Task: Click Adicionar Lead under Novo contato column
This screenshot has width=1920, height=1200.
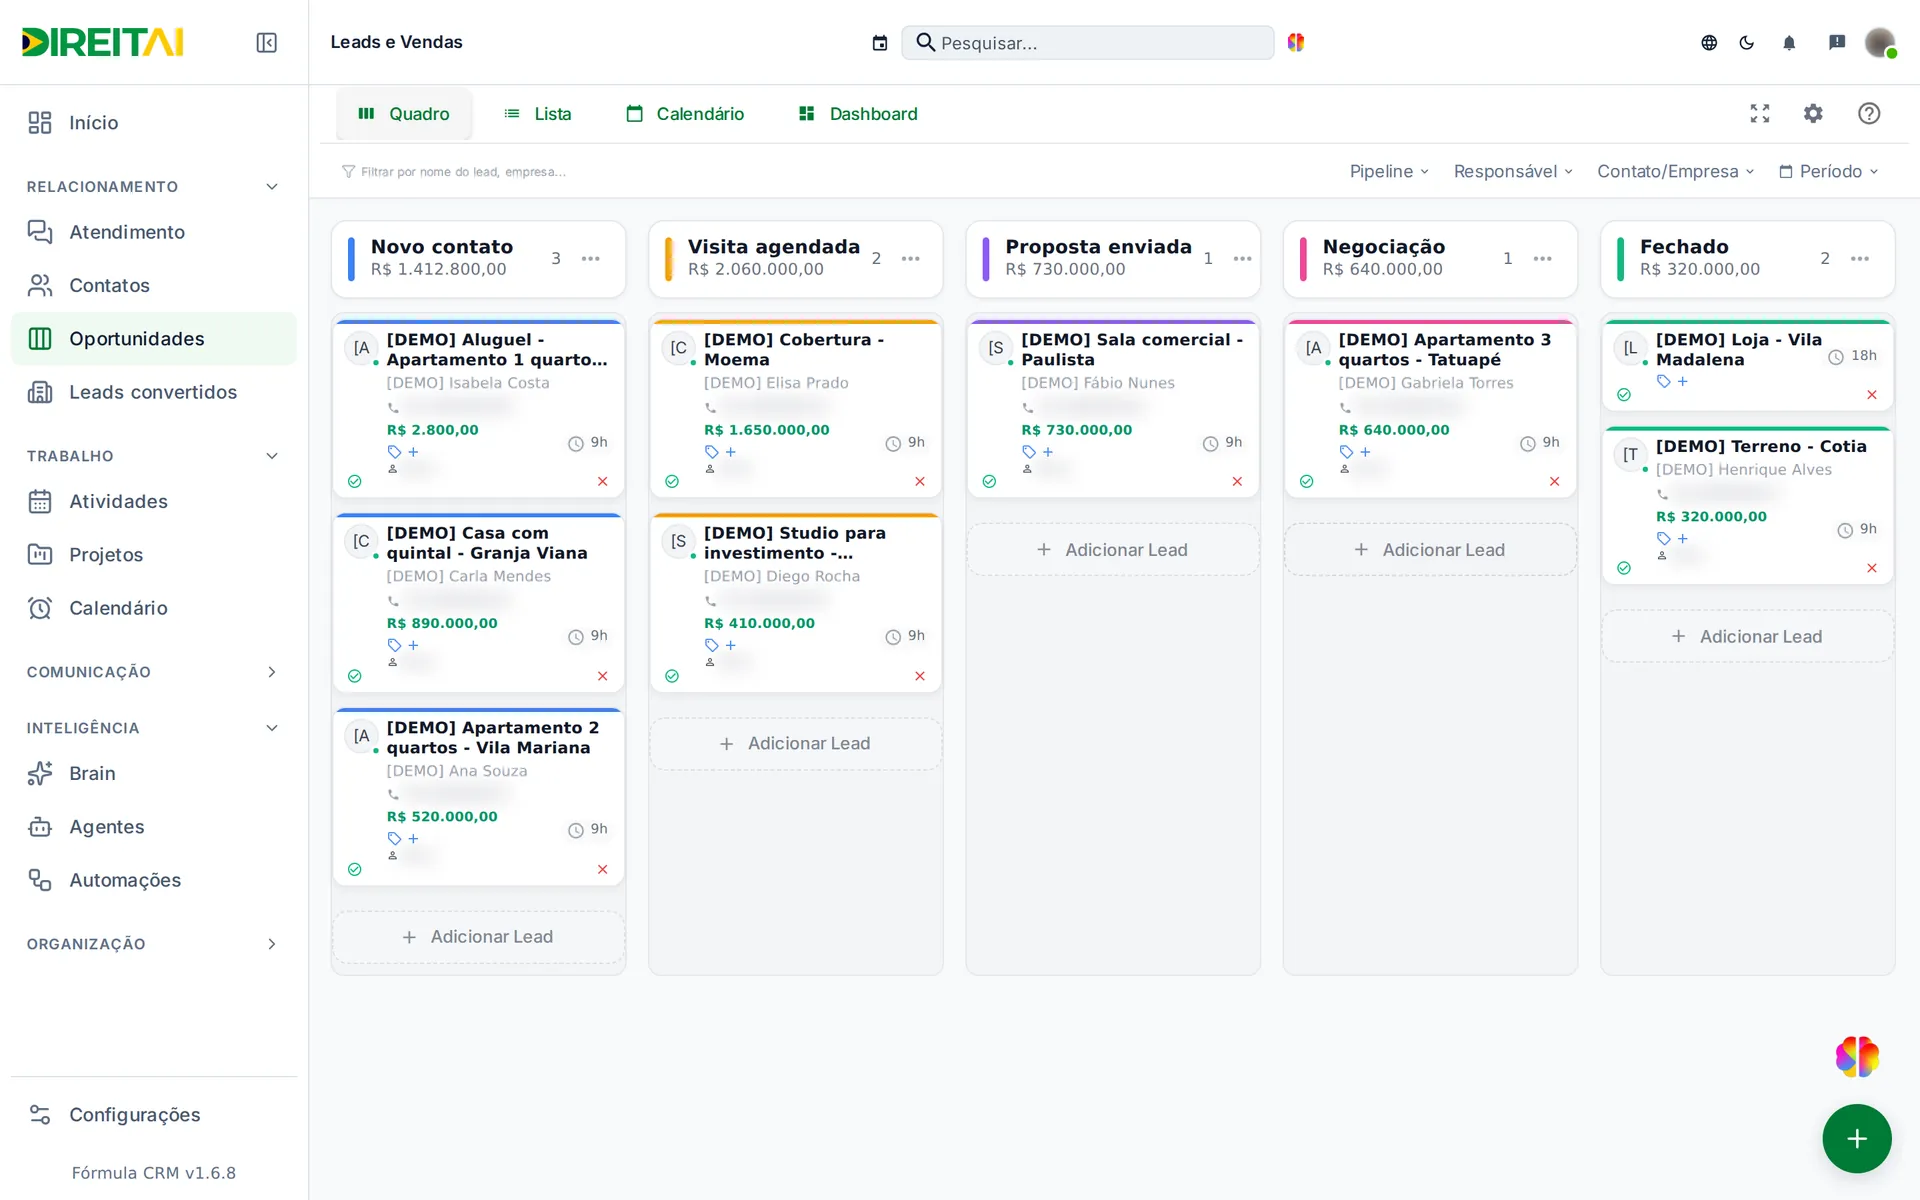Action: pyautogui.click(x=478, y=937)
